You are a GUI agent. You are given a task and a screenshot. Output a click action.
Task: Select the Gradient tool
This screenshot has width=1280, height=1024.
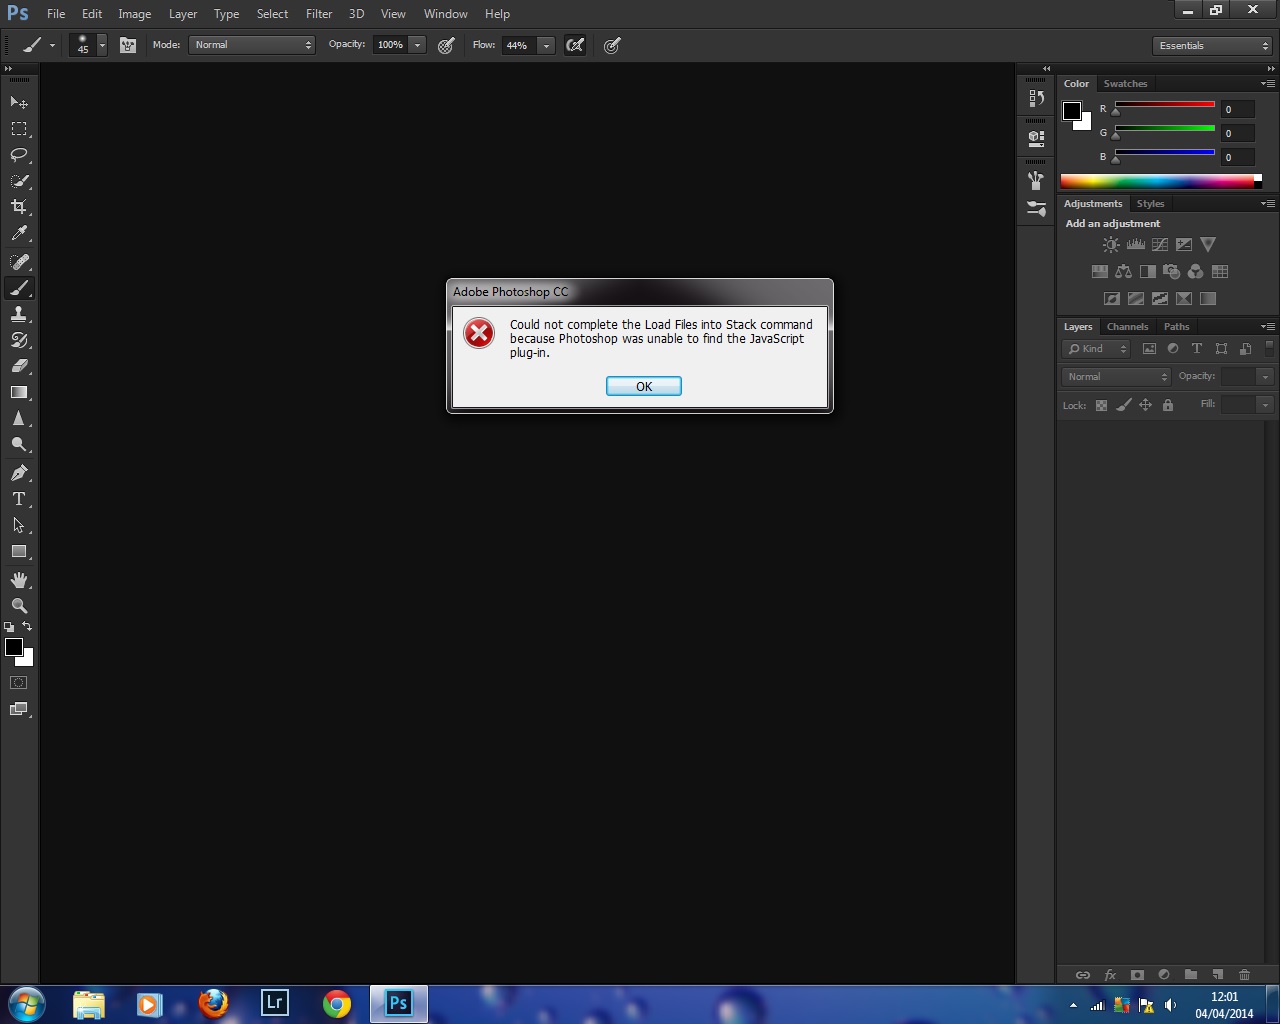pyautogui.click(x=19, y=392)
